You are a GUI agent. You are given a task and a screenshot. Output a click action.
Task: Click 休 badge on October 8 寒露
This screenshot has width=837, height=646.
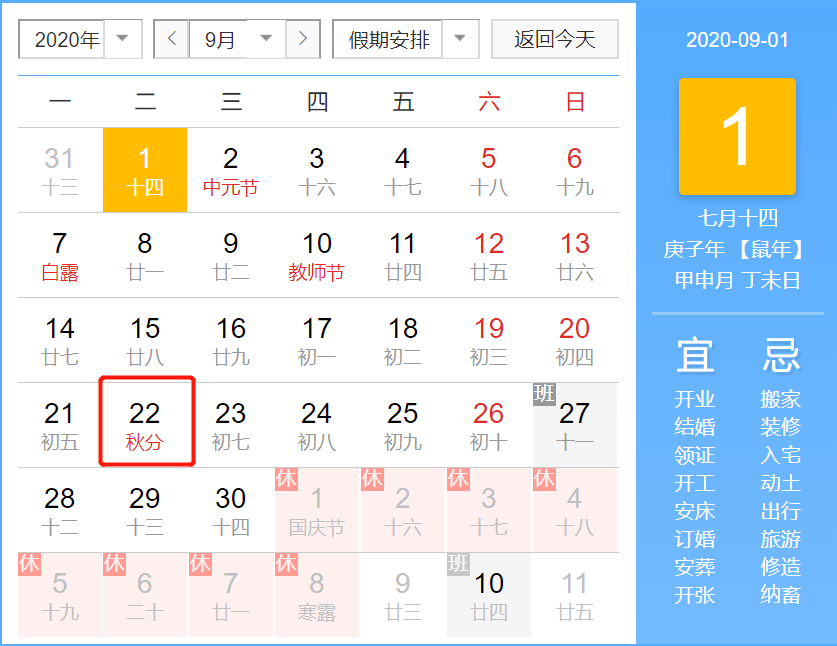coord(286,564)
